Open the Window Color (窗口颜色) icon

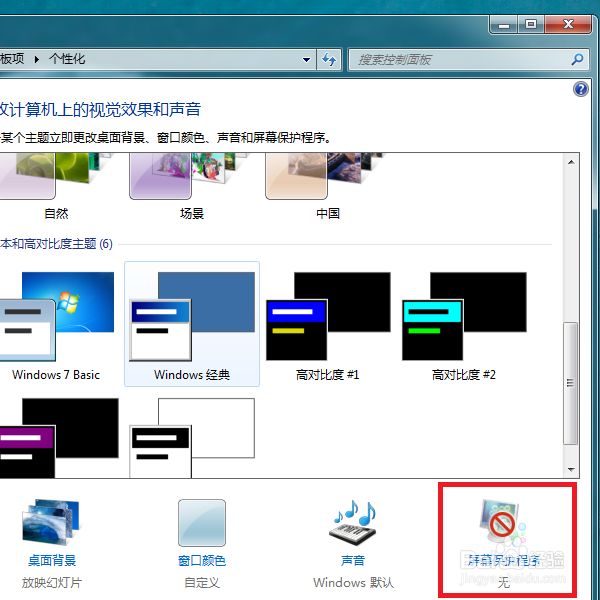pos(202,523)
